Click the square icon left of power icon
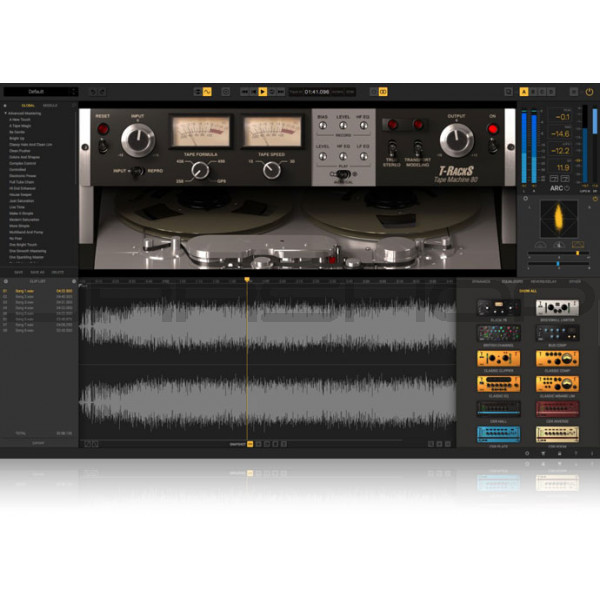 [574, 92]
